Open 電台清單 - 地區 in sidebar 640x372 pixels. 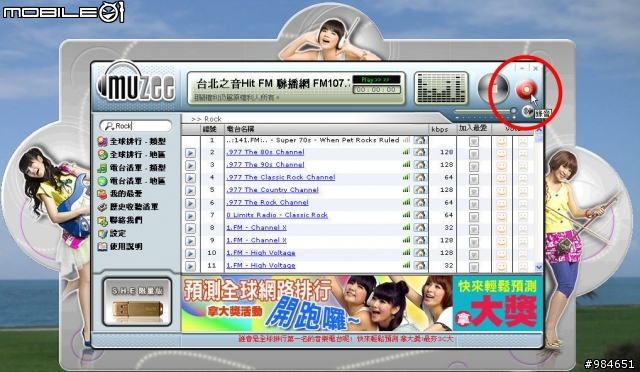[131, 181]
